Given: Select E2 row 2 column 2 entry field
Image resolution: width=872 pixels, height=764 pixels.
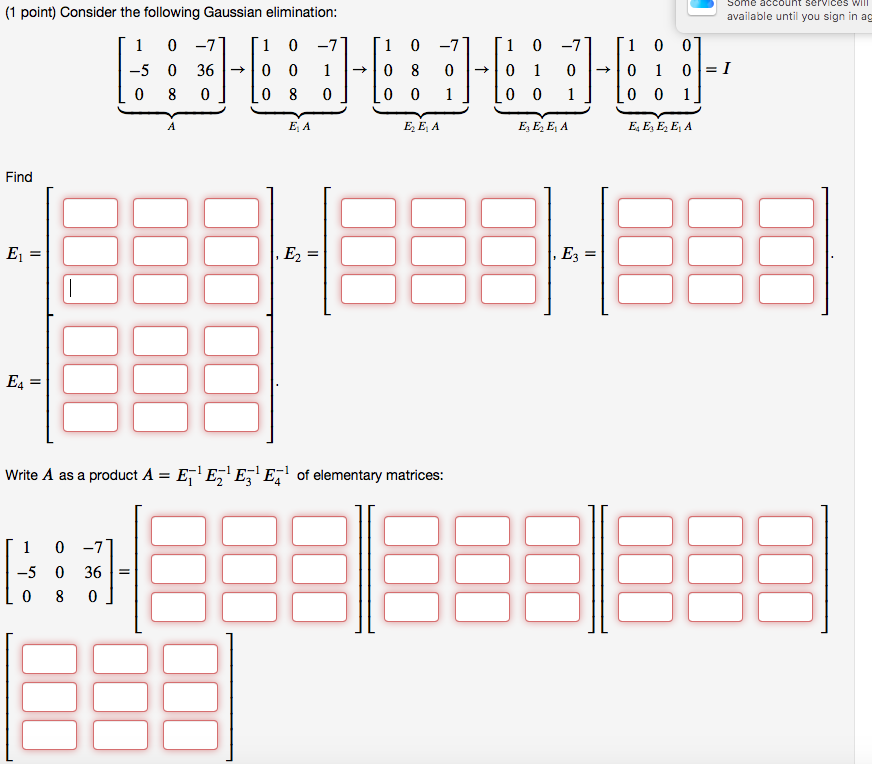Looking at the screenshot, I should pos(438,251).
